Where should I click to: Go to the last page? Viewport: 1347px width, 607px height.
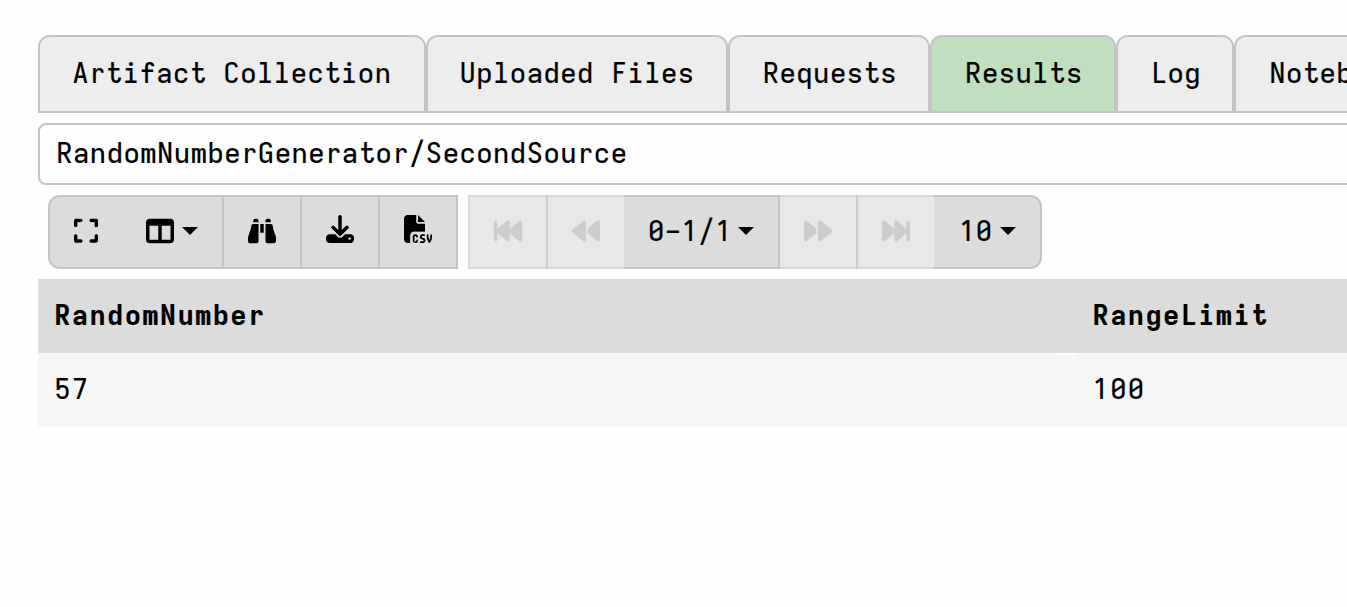pos(896,232)
